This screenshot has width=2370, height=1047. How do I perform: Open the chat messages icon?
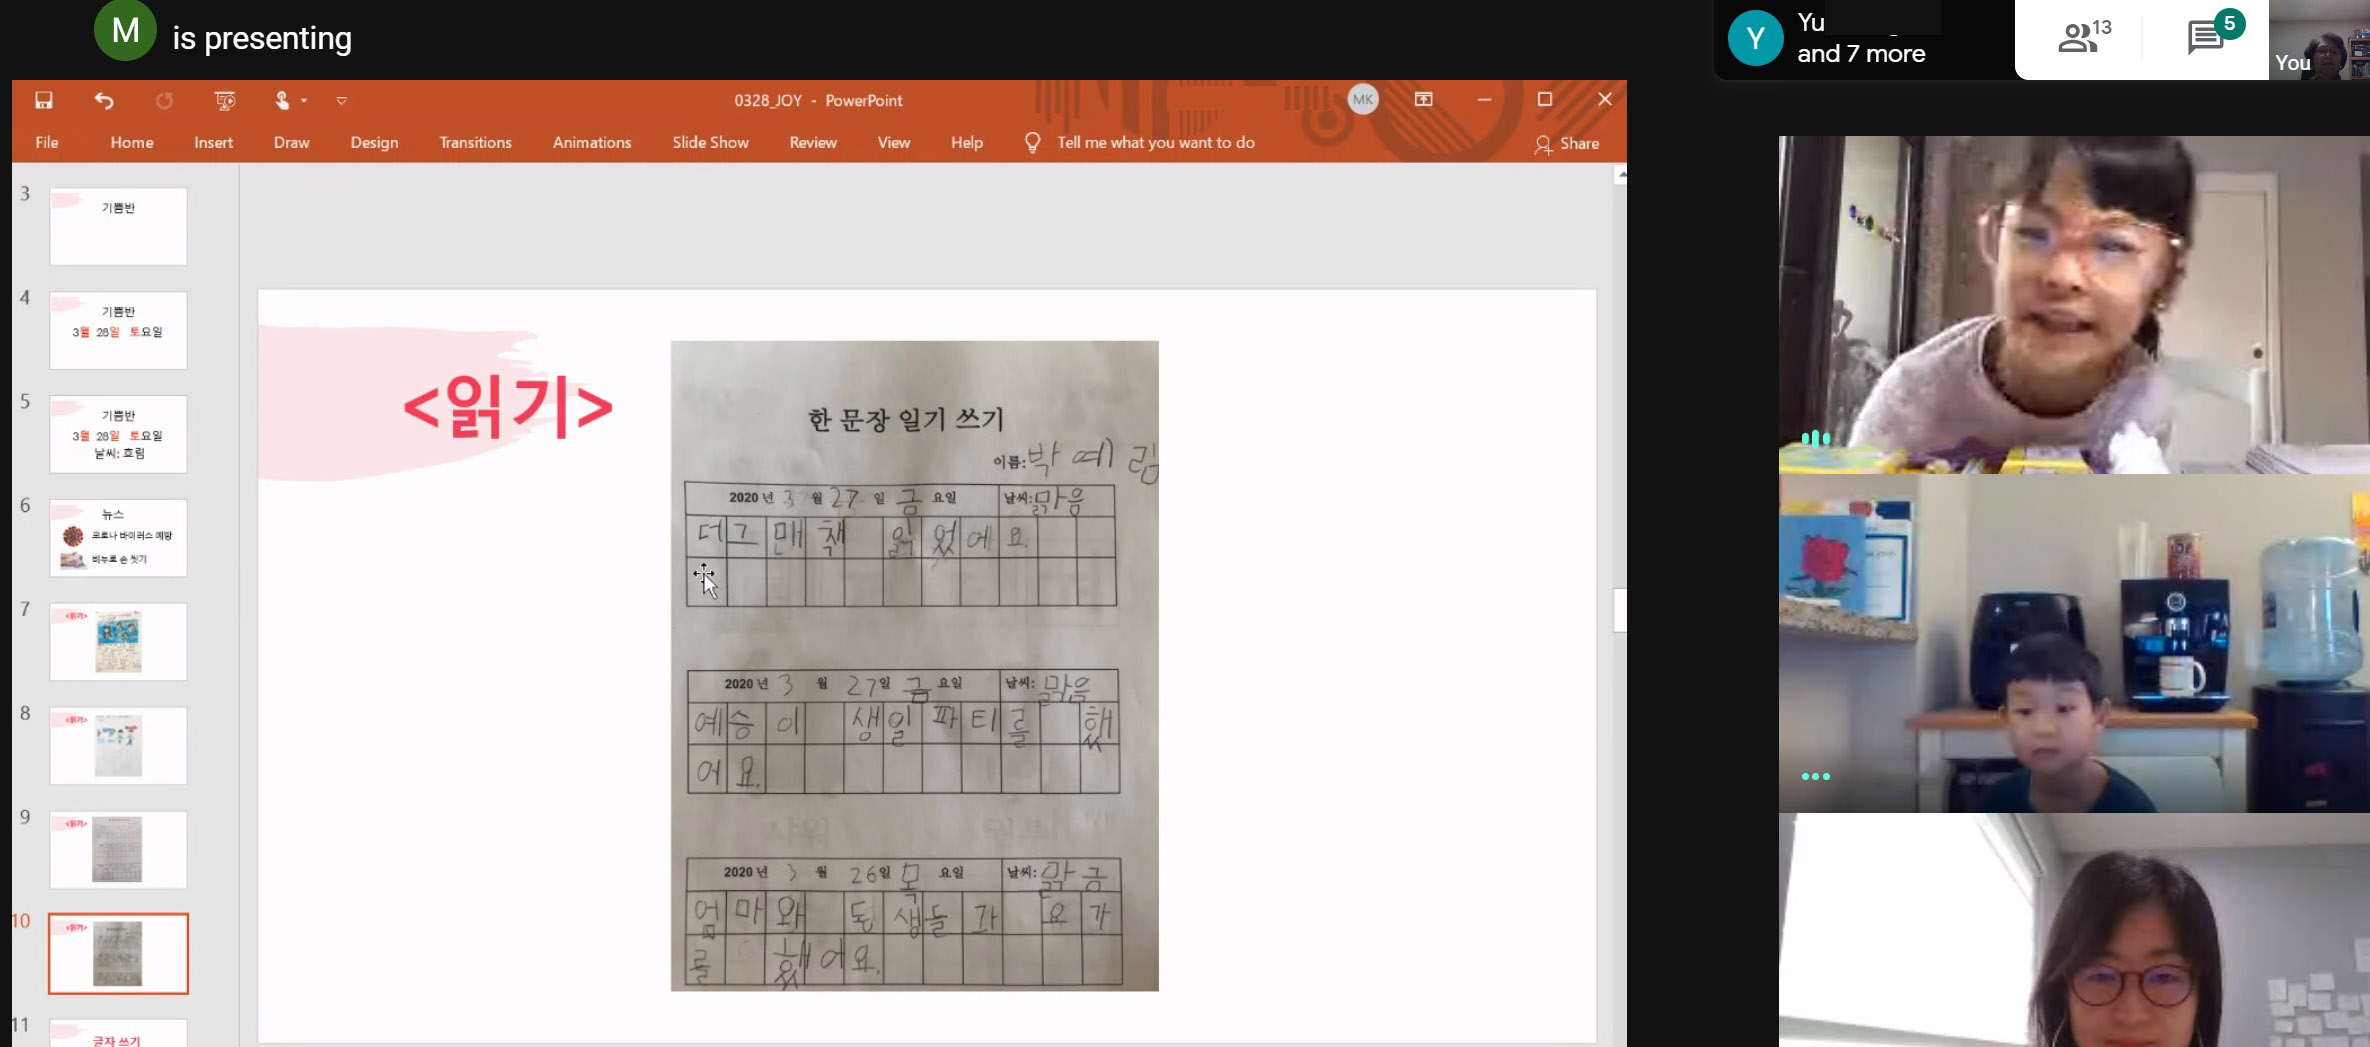[2204, 38]
